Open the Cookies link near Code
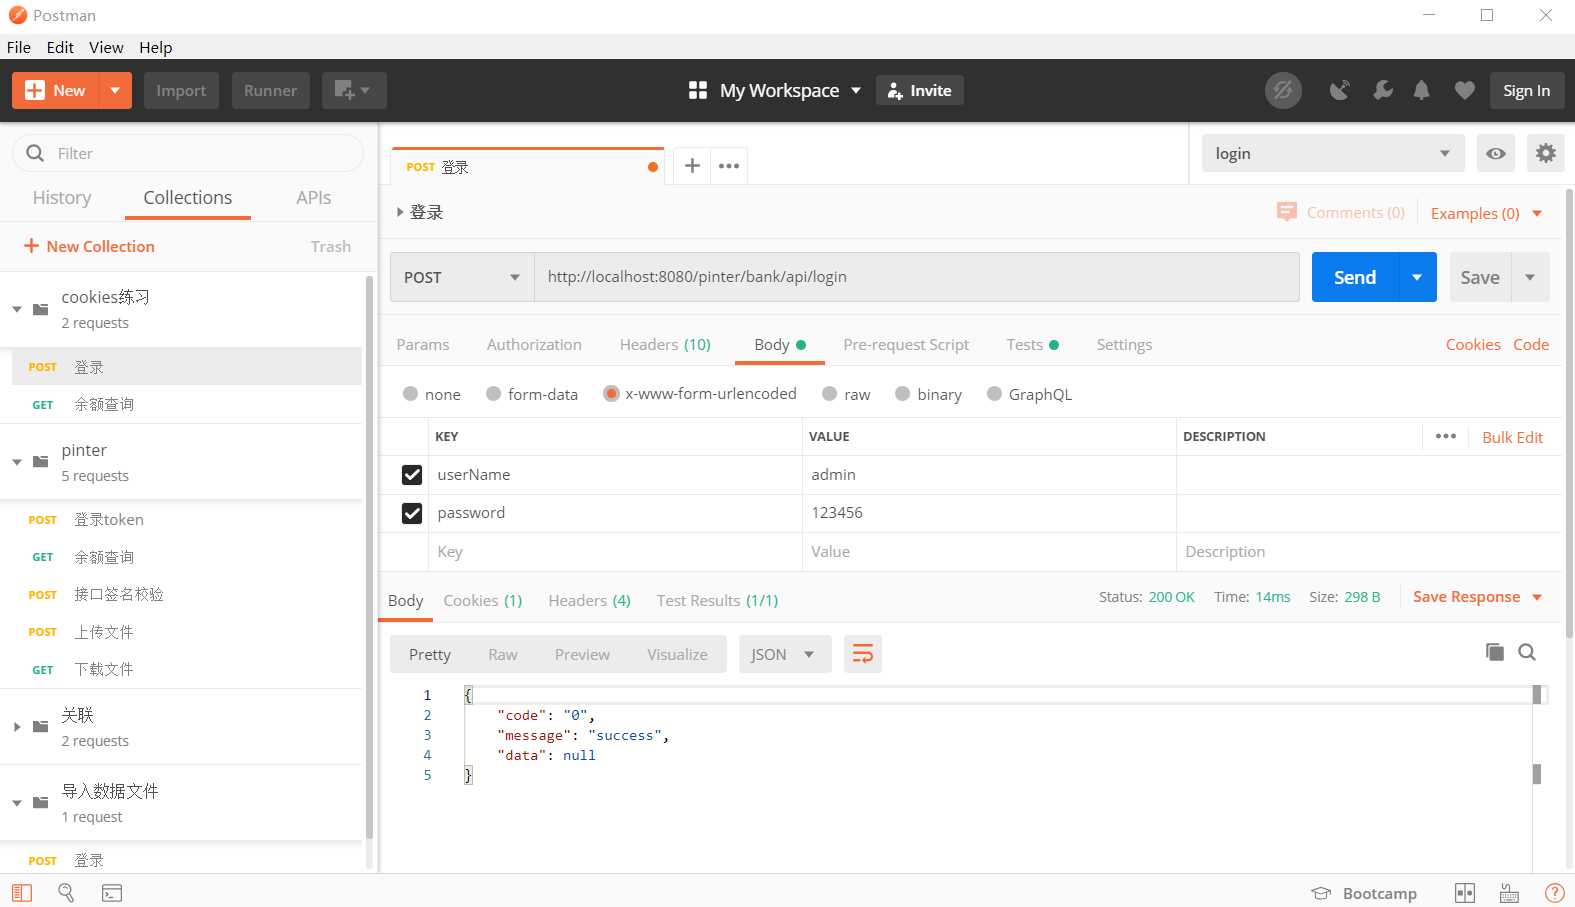Viewport: 1575px width, 907px height. tap(1473, 345)
